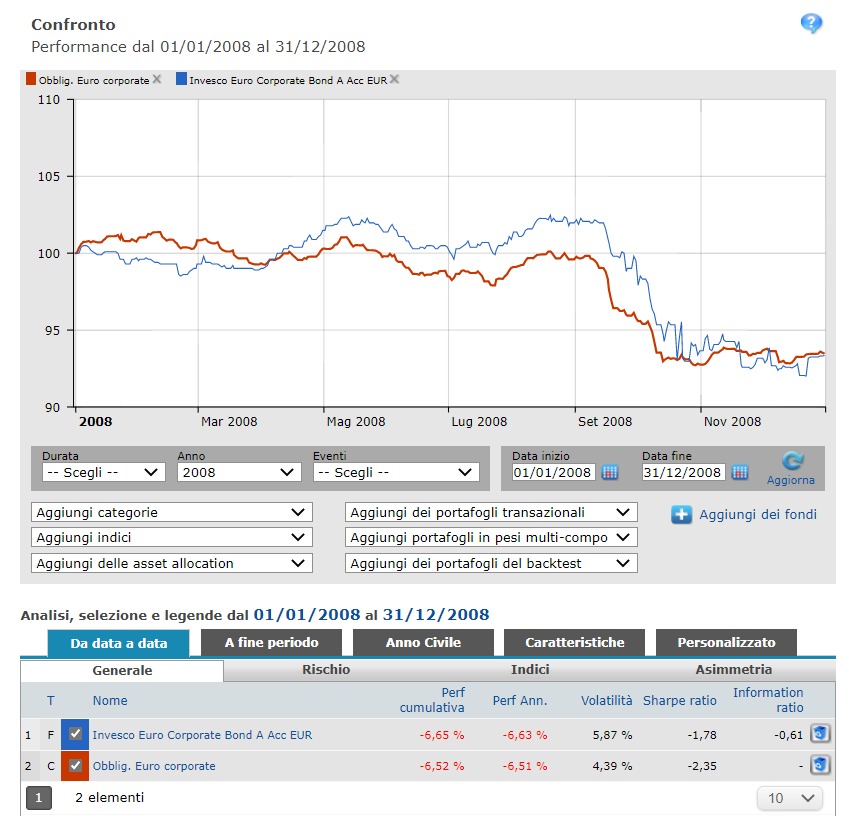Remove Obblig. Euro corporate from chart legend

(x=157, y=80)
